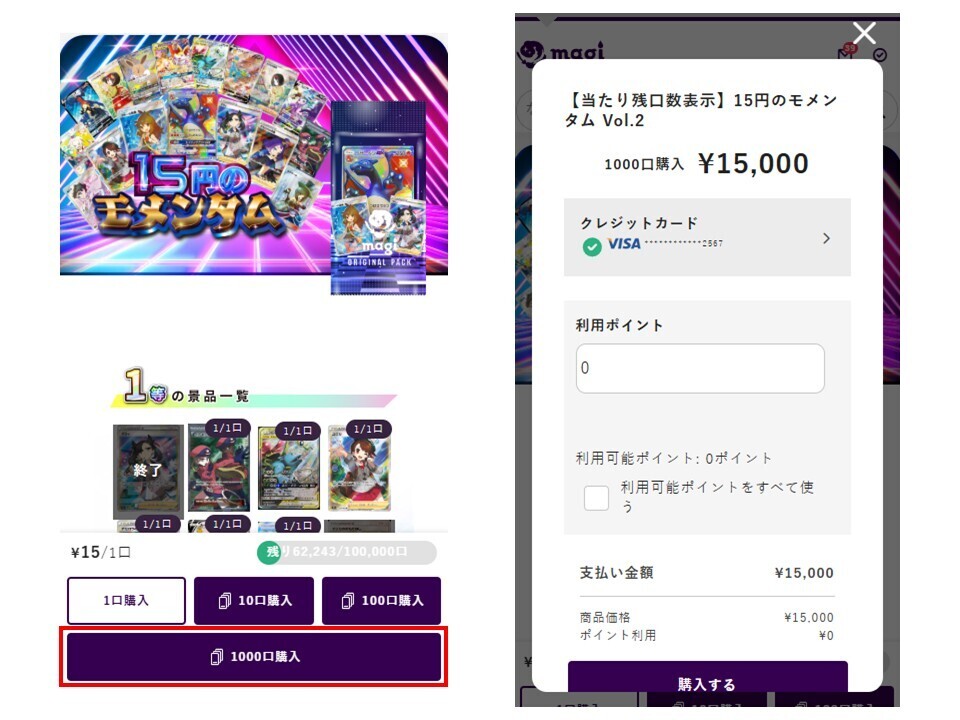Click the magi logo in the header

tap(561, 52)
